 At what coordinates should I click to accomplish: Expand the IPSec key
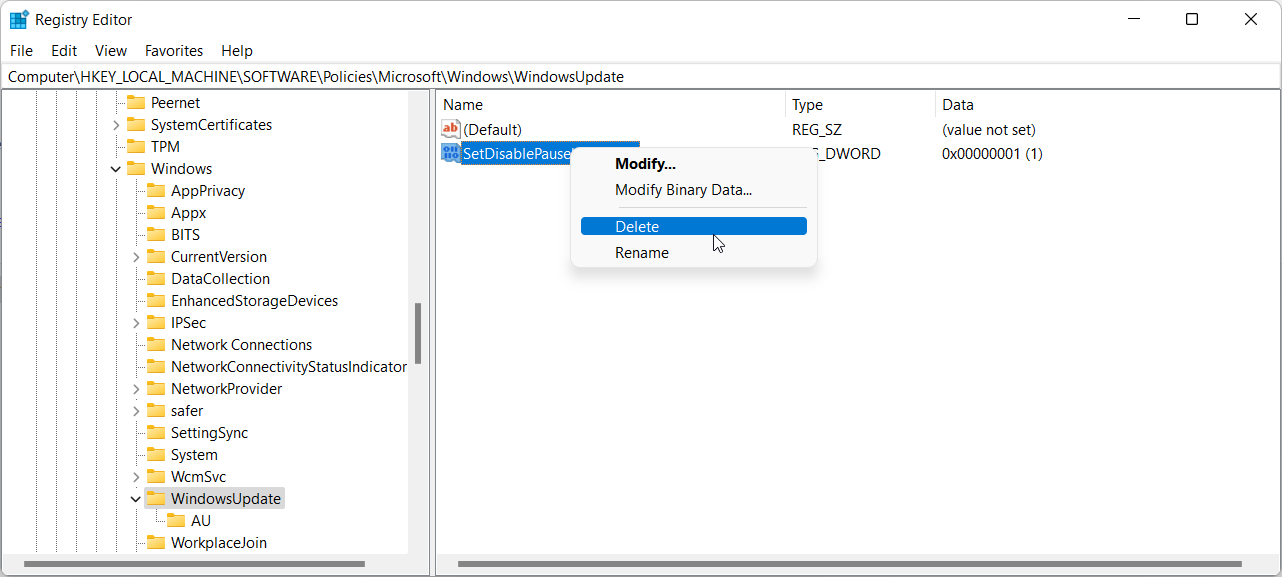pyautogui.click(x=136, y=322)
